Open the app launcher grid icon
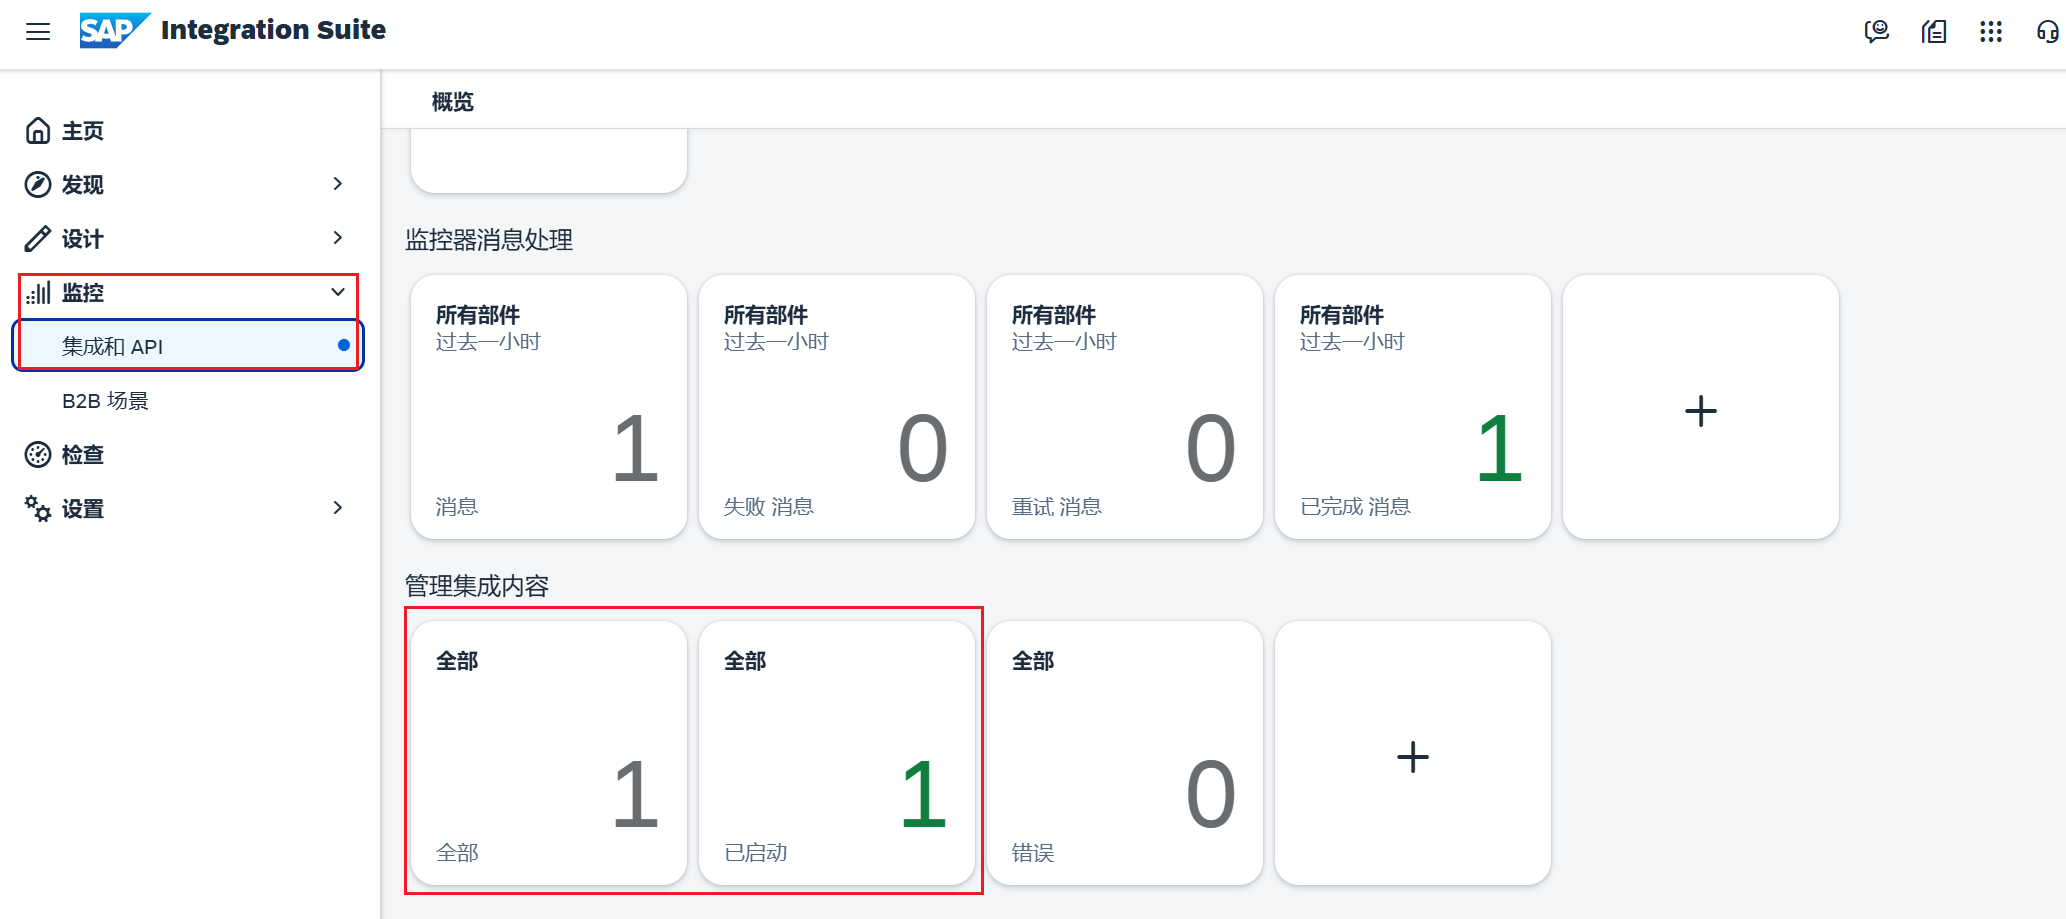The width and height of the screenshot is (2066, 919). click(x=1991, y=32)
